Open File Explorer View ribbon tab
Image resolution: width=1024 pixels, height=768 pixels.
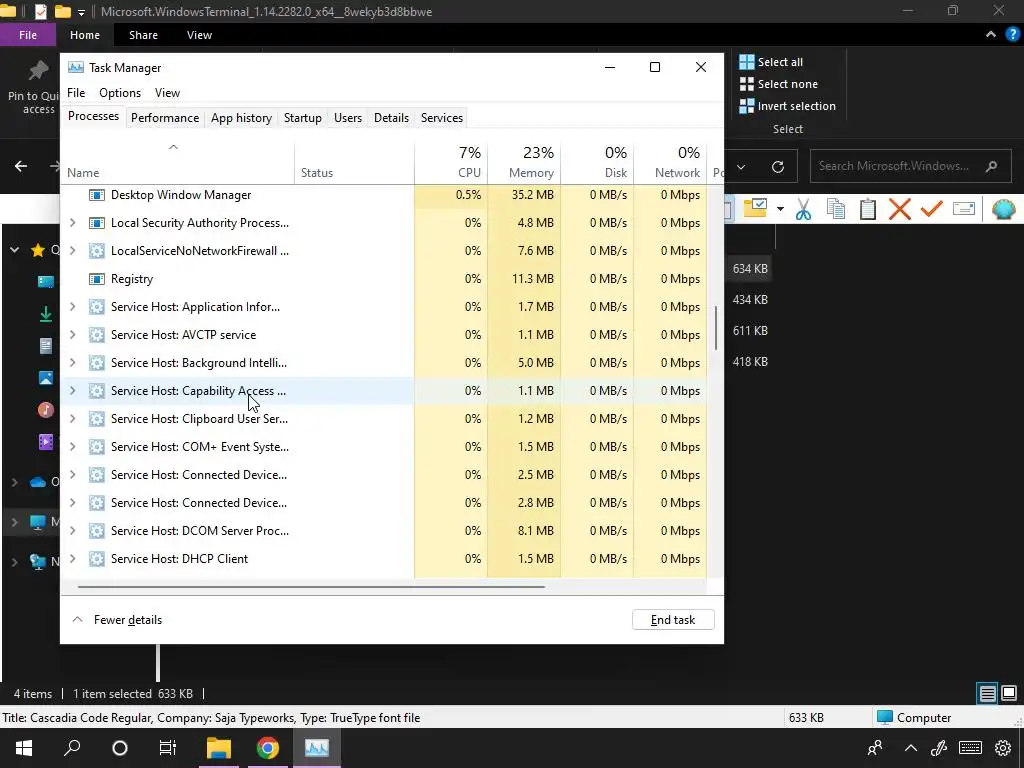(199, 35)
